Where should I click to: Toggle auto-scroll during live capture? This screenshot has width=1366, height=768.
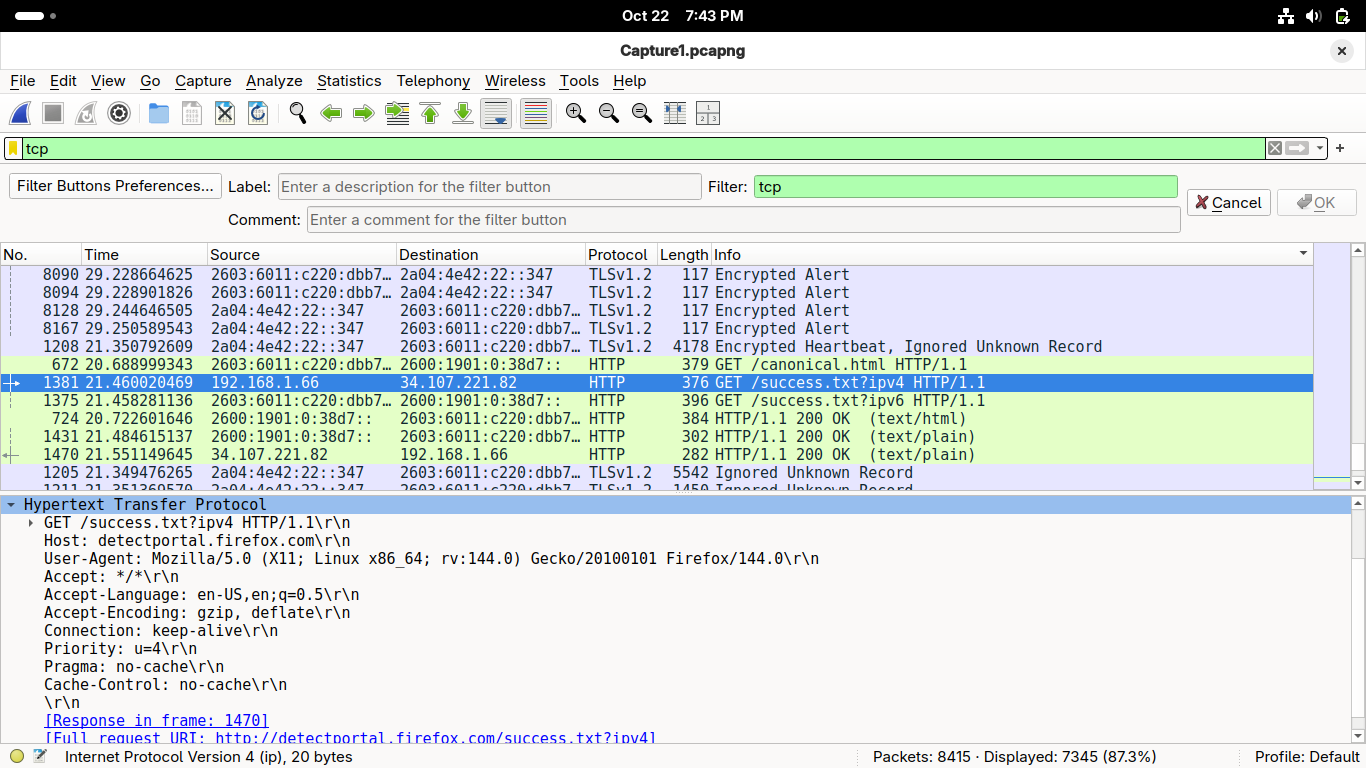(x=496, y=114)
